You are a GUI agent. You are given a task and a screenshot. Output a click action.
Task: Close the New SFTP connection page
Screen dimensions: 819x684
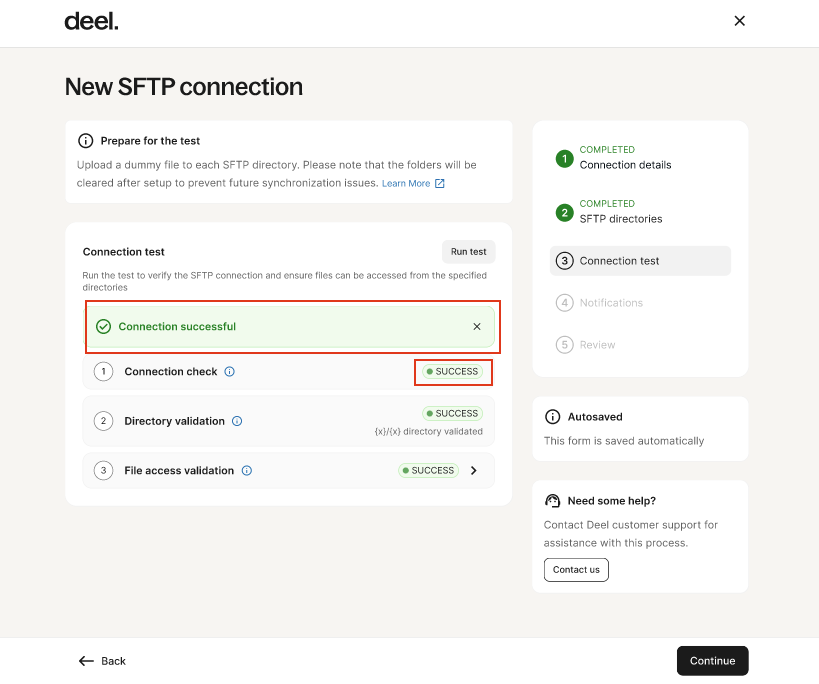[x=740, y=21]
